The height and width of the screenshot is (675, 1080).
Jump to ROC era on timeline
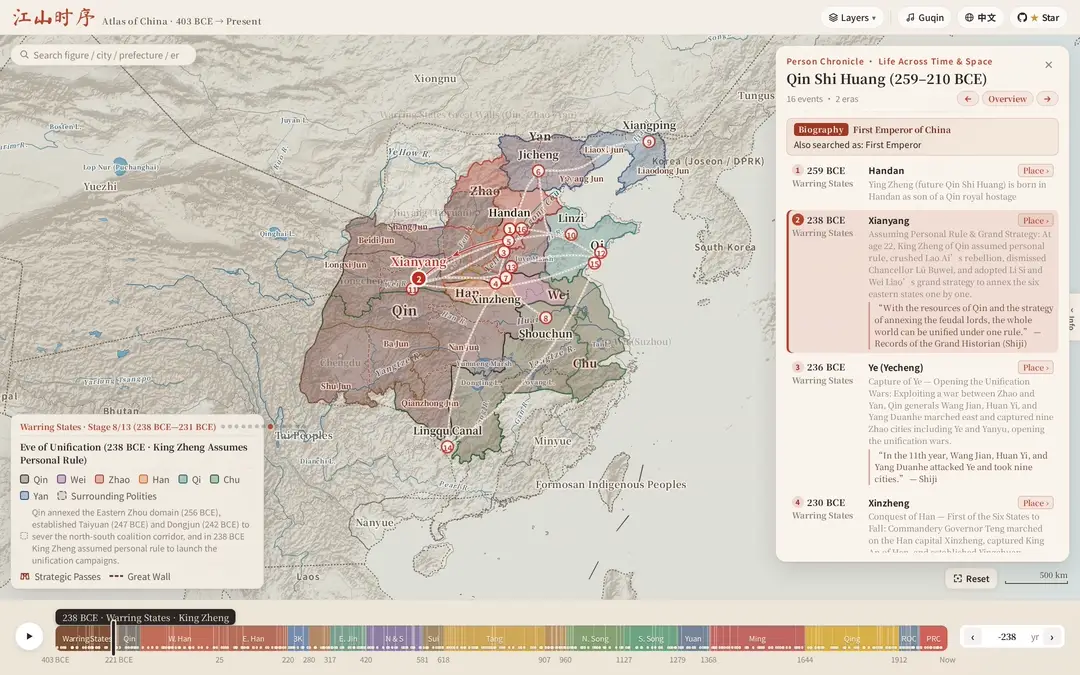point(908,638)
